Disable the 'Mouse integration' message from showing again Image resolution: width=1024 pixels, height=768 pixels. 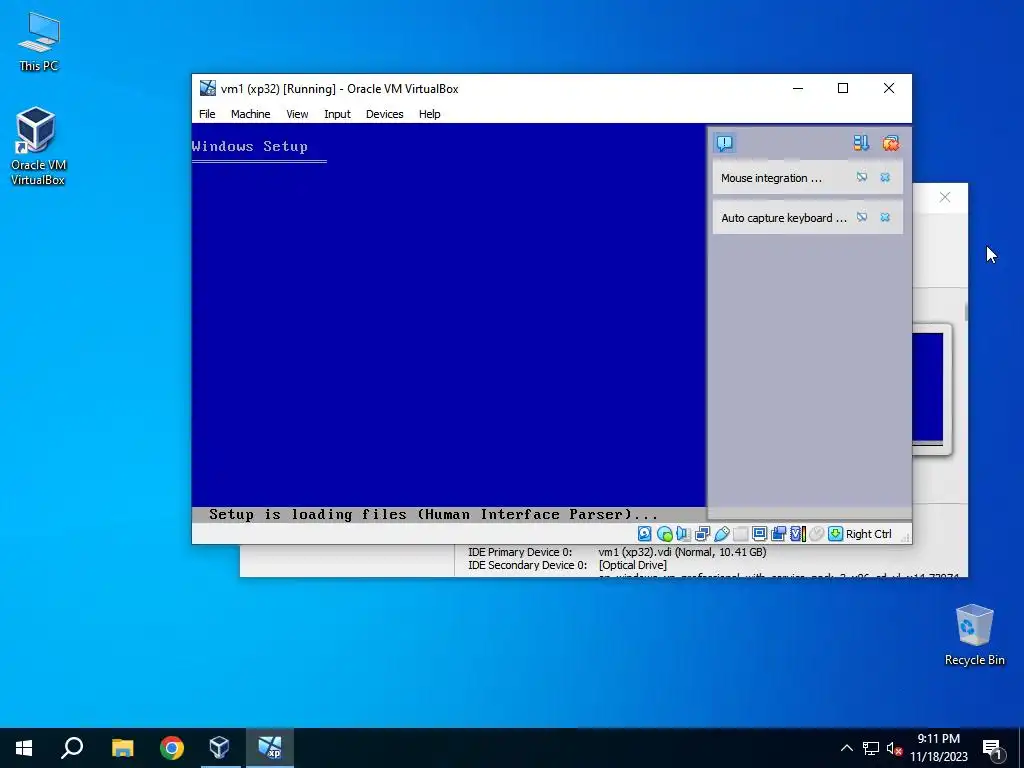(862, 177)
